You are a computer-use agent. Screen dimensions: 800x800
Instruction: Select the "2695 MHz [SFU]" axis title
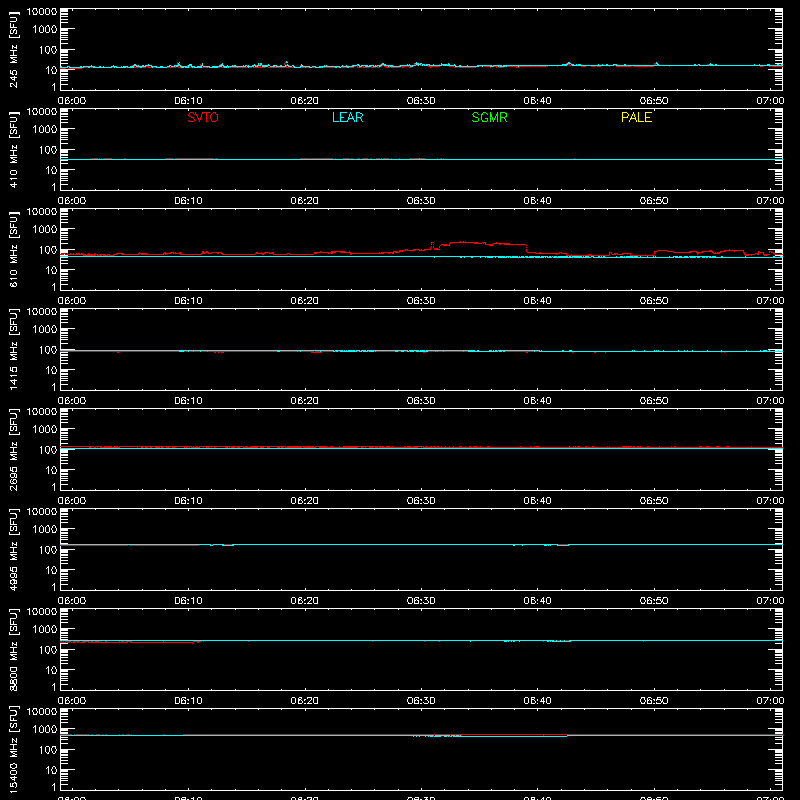(13, 449)
